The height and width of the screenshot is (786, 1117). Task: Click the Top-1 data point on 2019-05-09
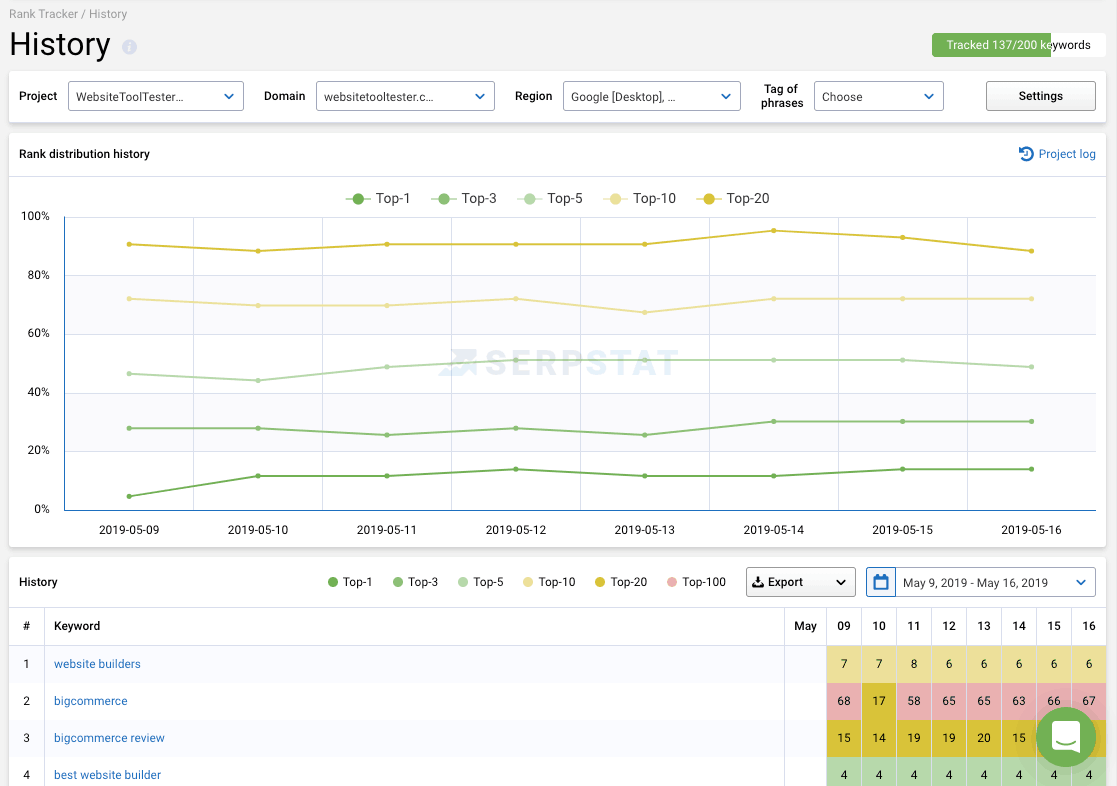pyautogui.click(x=129, y=497)
